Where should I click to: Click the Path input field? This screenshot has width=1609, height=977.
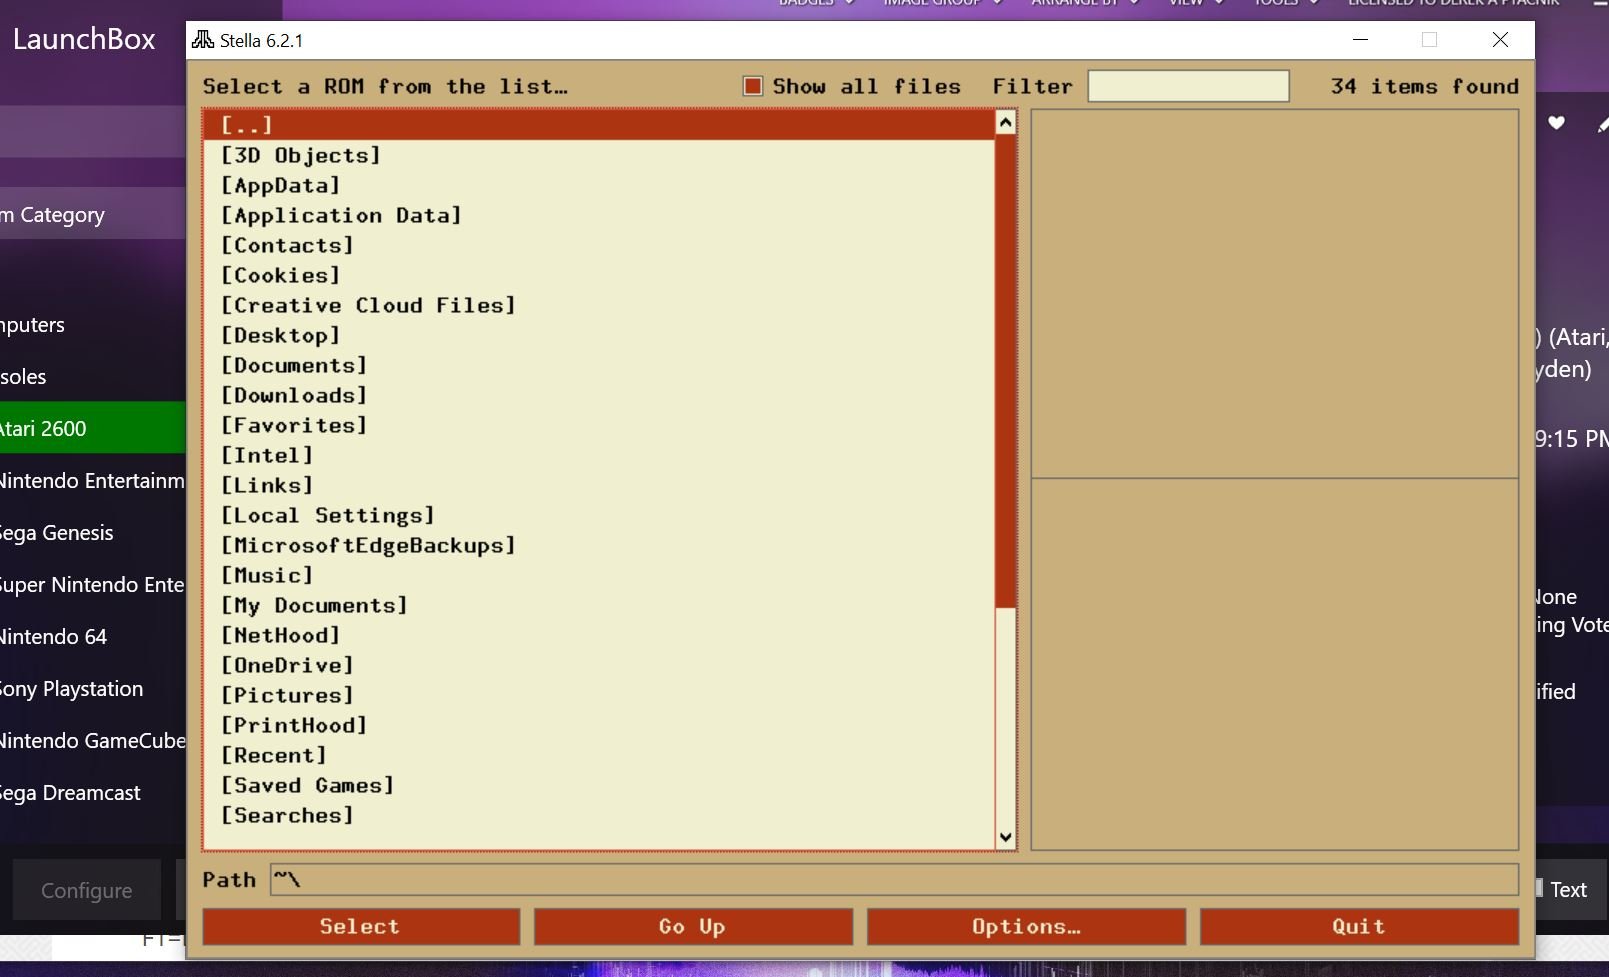click(x=894, y=880)
